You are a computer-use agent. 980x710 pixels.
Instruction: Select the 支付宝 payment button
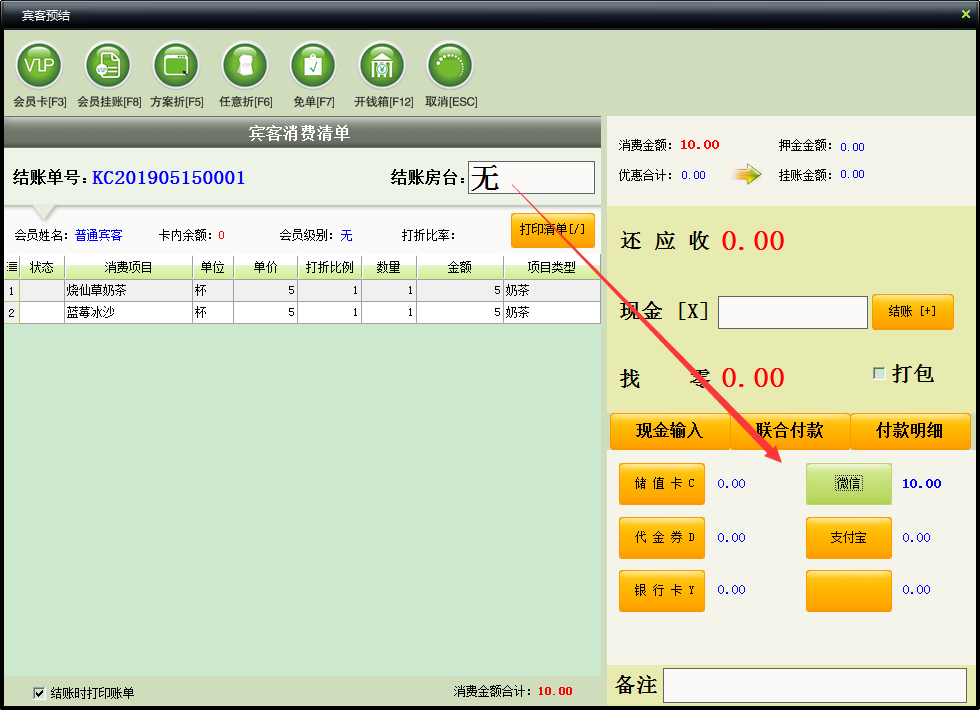[849, 538]
